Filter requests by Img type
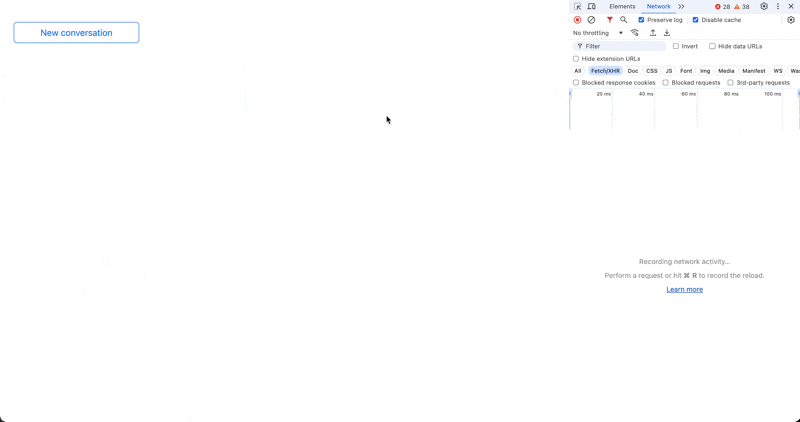 [705, 71]
